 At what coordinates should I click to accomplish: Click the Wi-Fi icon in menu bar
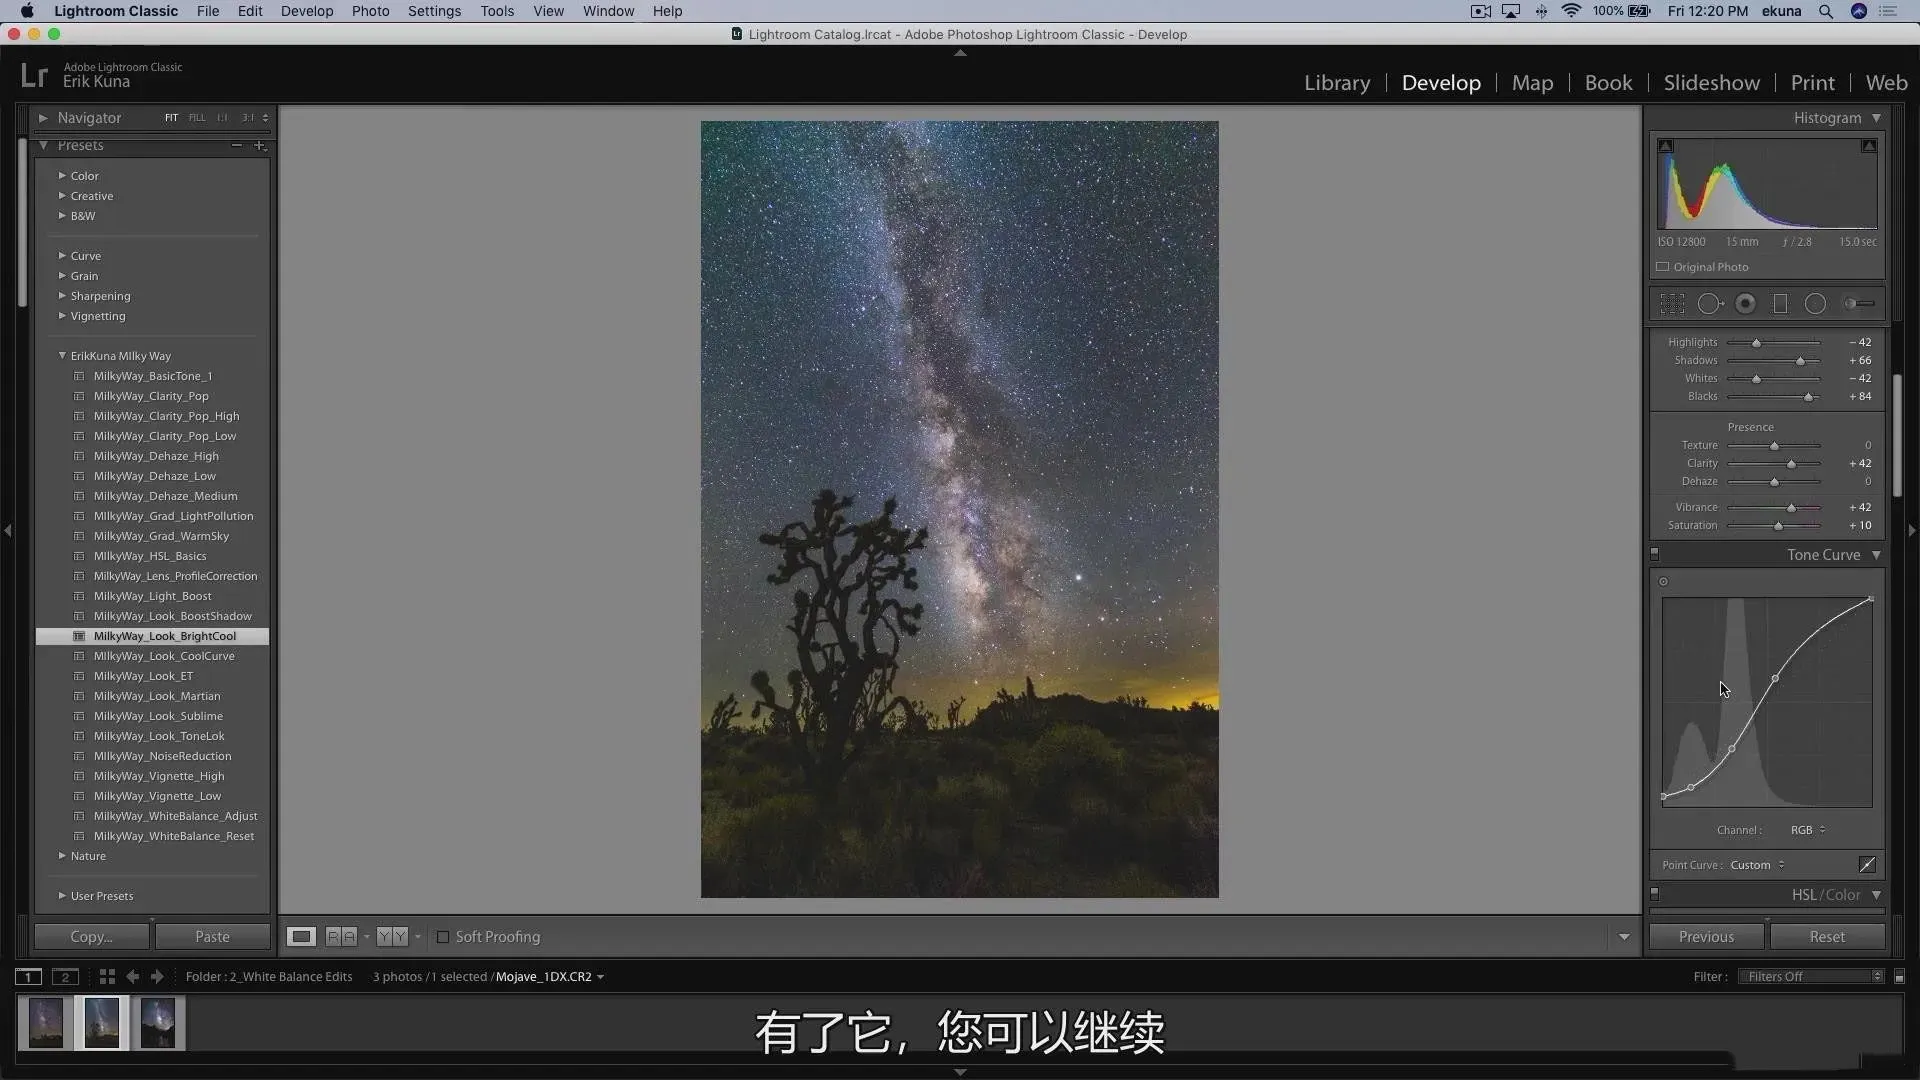point(1571,11)
